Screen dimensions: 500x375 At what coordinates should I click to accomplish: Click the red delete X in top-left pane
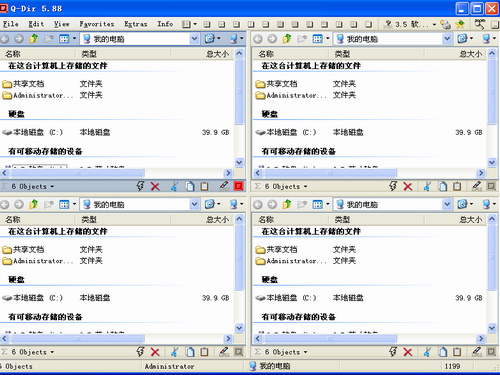(x=155, y=186)
